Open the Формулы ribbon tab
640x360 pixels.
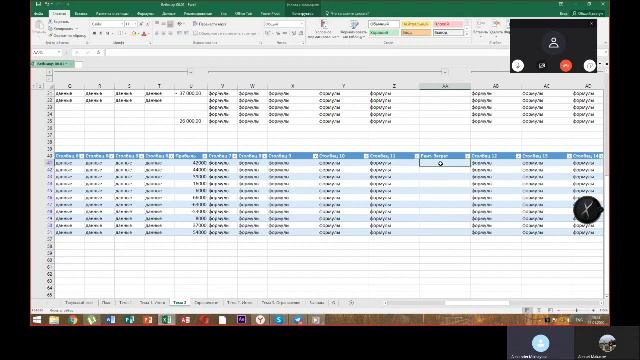(145, 13)
